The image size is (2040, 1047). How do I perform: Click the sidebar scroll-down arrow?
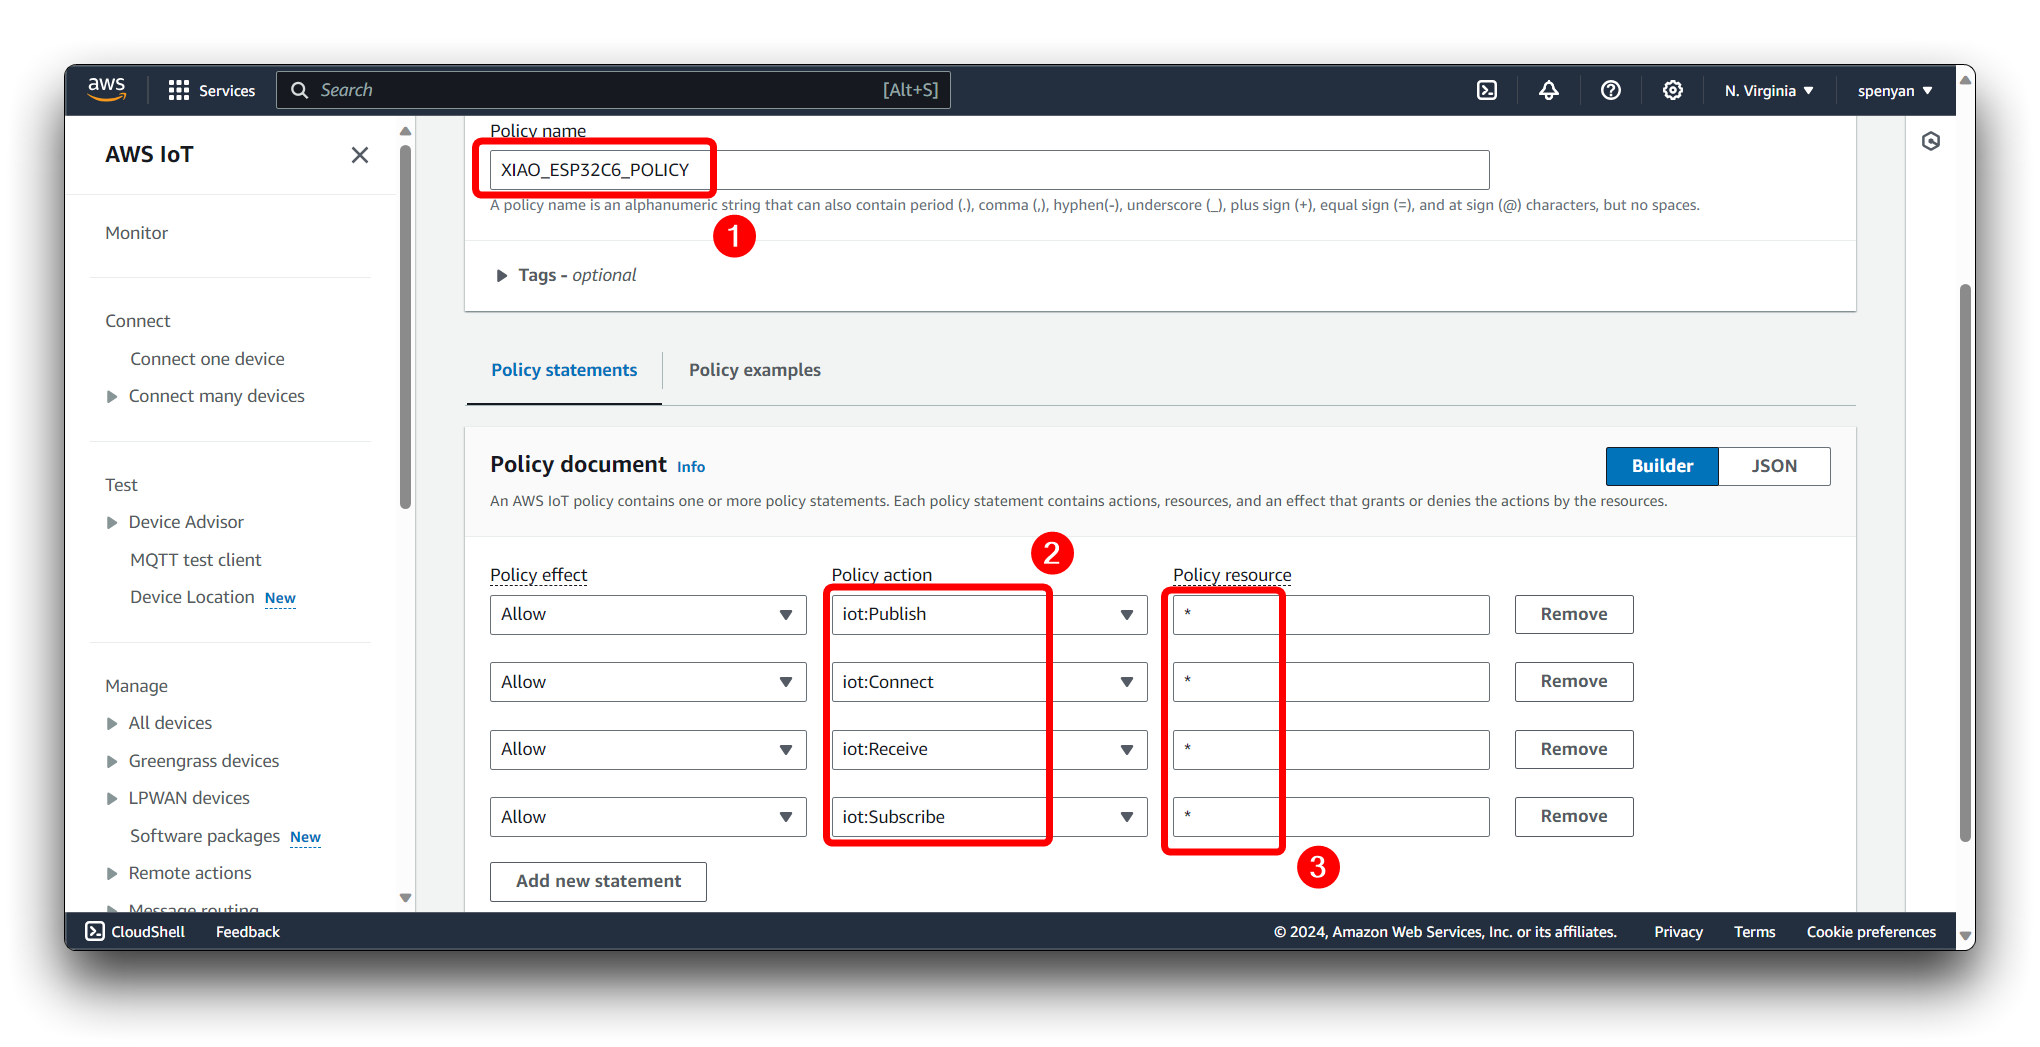[405, 898]
